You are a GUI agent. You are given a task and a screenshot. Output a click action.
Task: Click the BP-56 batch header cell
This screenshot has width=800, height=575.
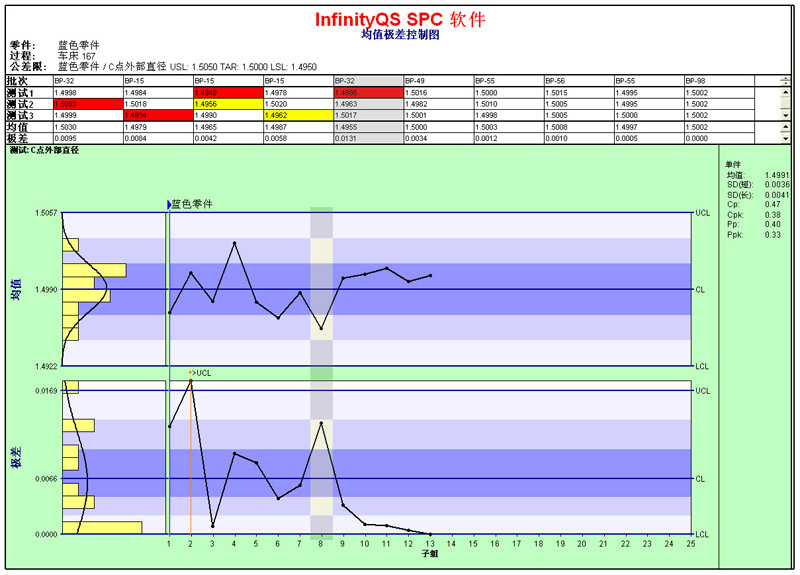coord(579,81)
